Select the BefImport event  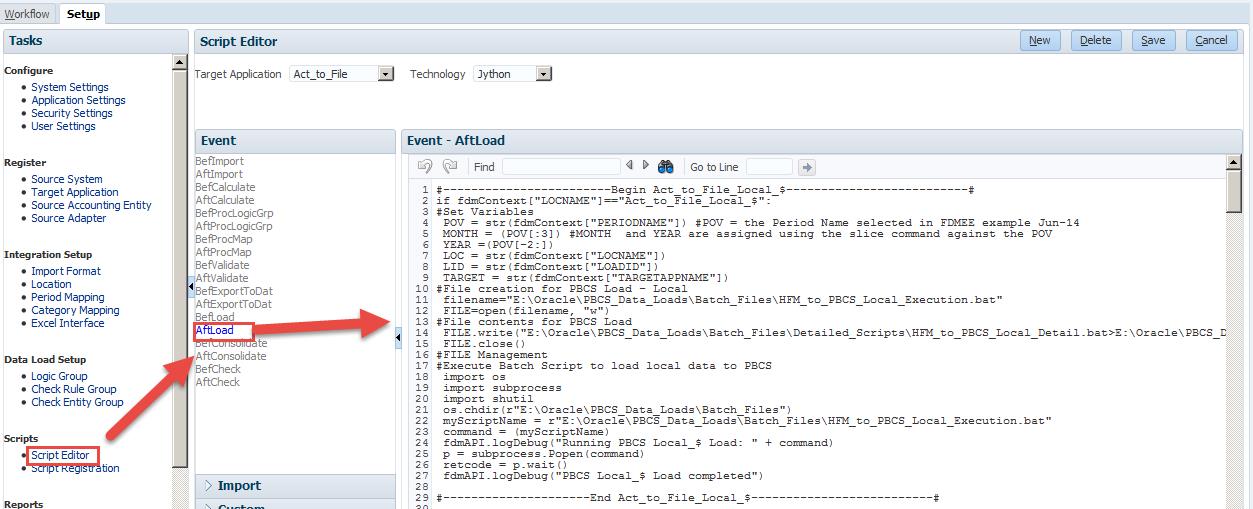click(219, 161)
